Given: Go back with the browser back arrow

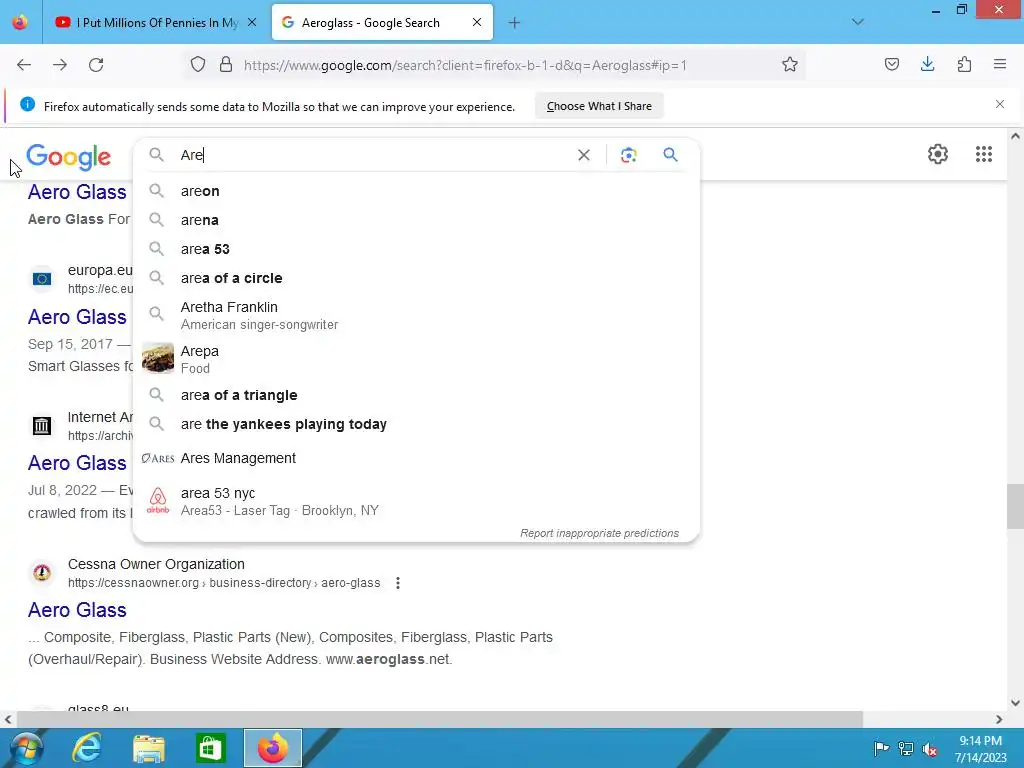Looking at the screenshot, I should pyautogui.click(x=24, y=65).
